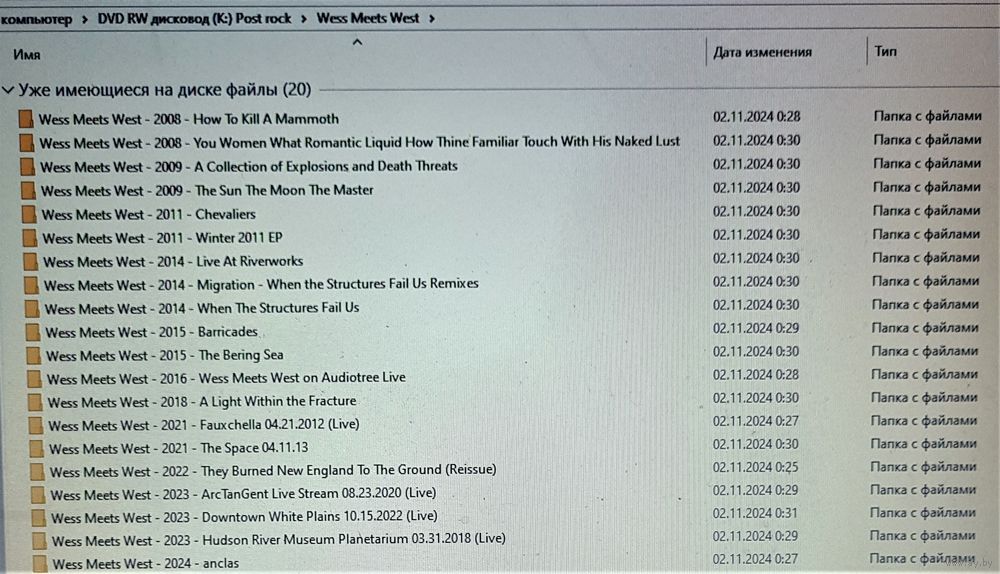Click date '02.11.2024 0:27' of Fauxchella row

755,422
